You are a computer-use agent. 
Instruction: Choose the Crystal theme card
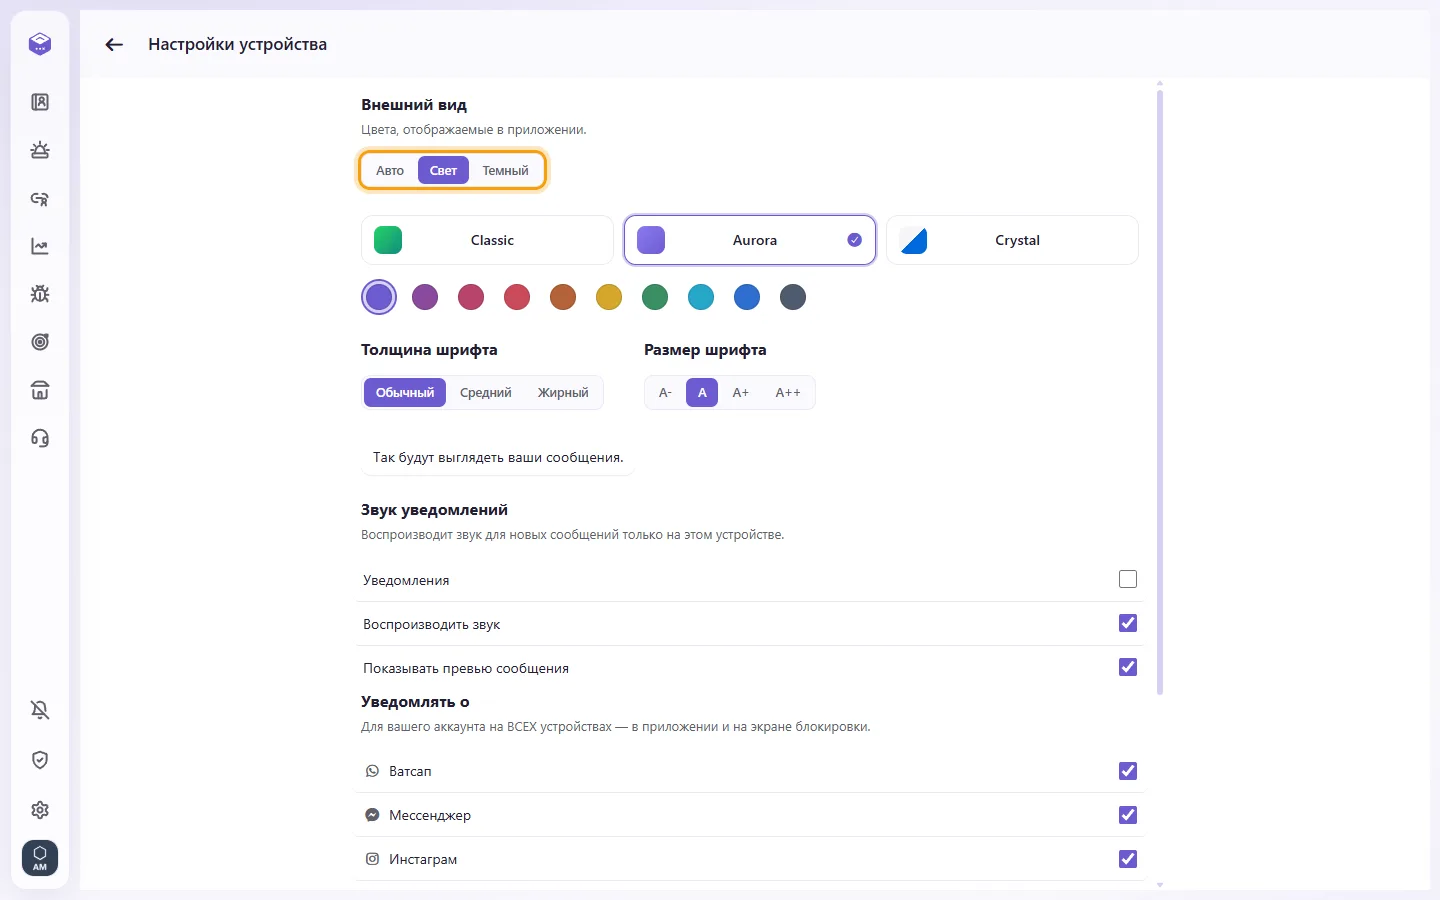tap(1012, 240)
